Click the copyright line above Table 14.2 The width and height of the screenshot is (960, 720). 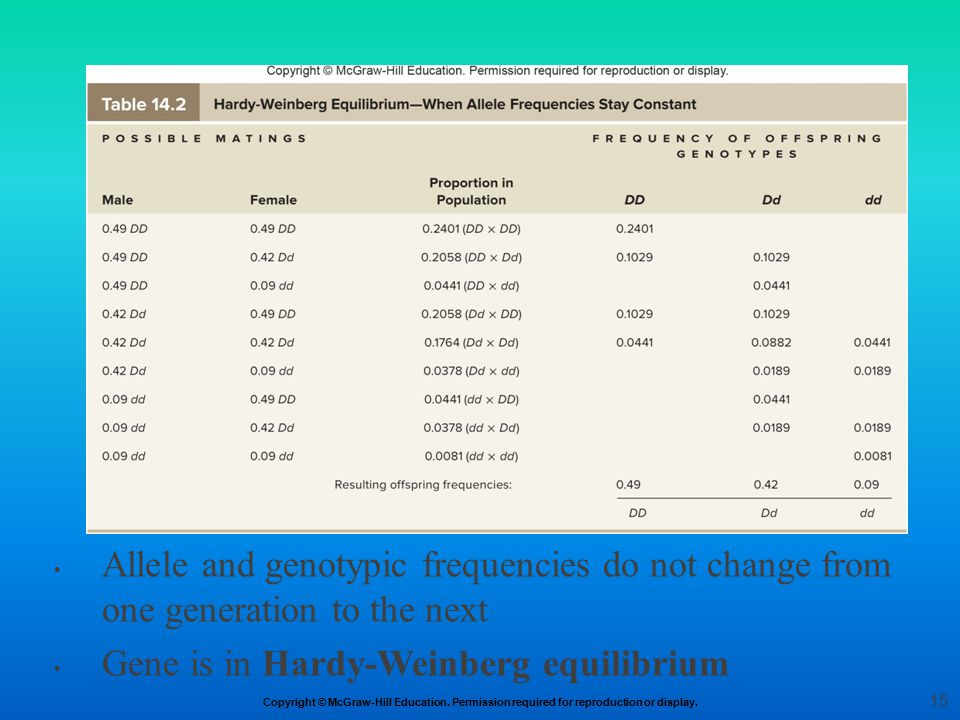click(x=497, y=70)
